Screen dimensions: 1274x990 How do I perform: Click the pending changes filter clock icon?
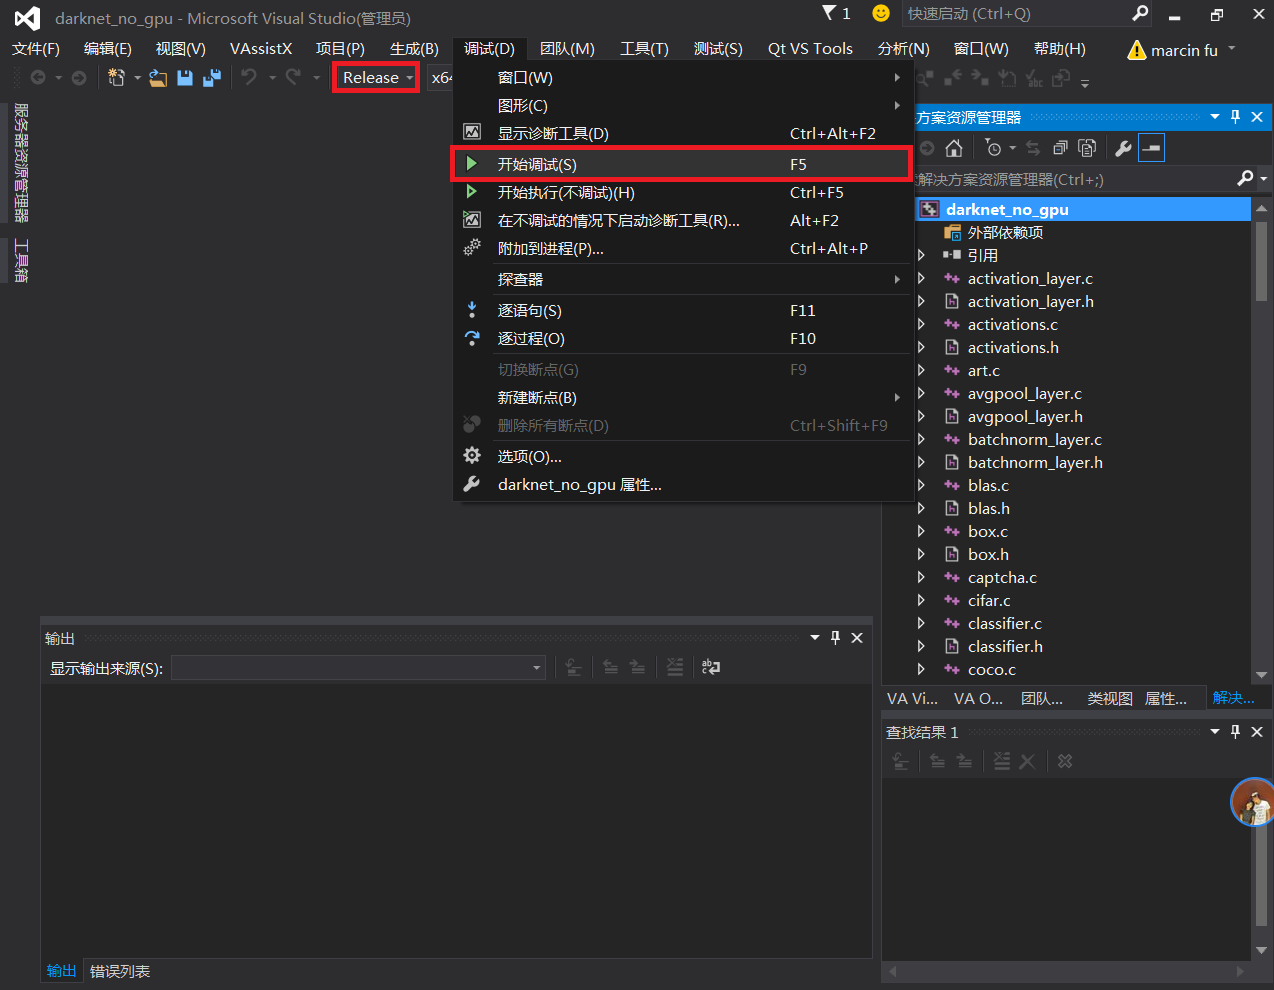coord(993,148)
